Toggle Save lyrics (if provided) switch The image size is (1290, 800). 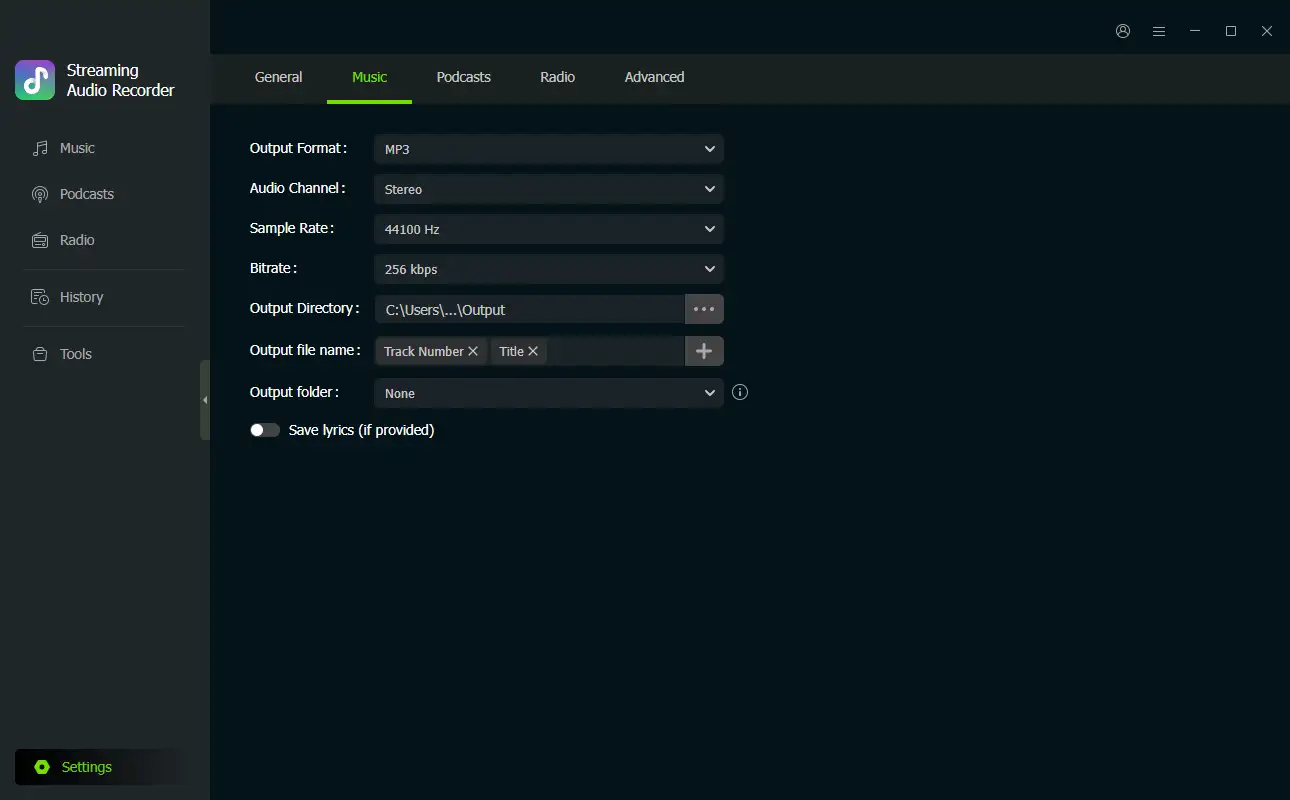point(265,430)
